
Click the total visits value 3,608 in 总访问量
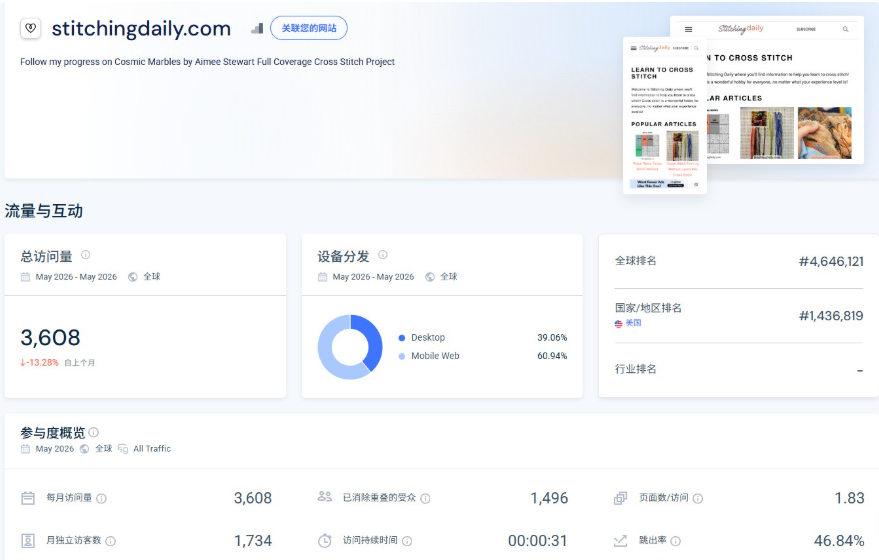pyautogui.click(x=50, y=337)
